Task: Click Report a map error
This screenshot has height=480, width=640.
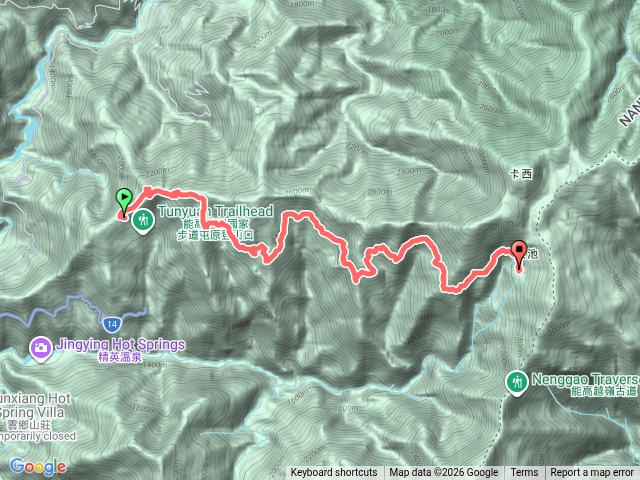Action: coord(591,473)
